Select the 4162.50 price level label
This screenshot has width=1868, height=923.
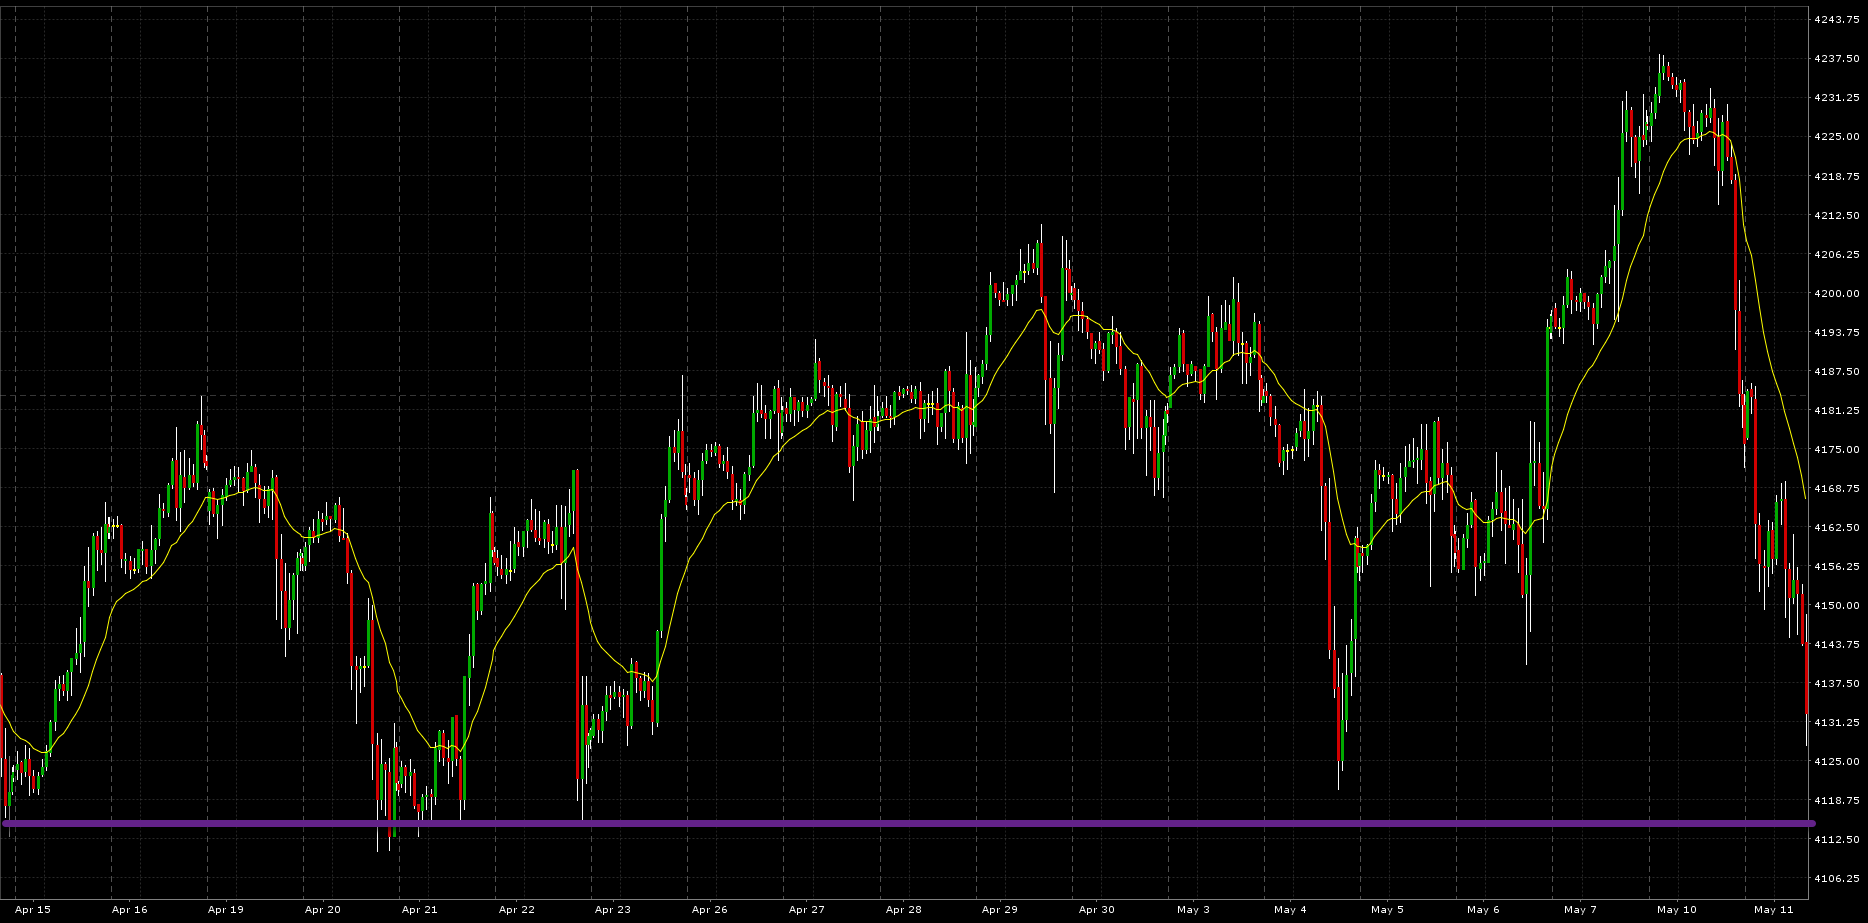click(1836, 527)
